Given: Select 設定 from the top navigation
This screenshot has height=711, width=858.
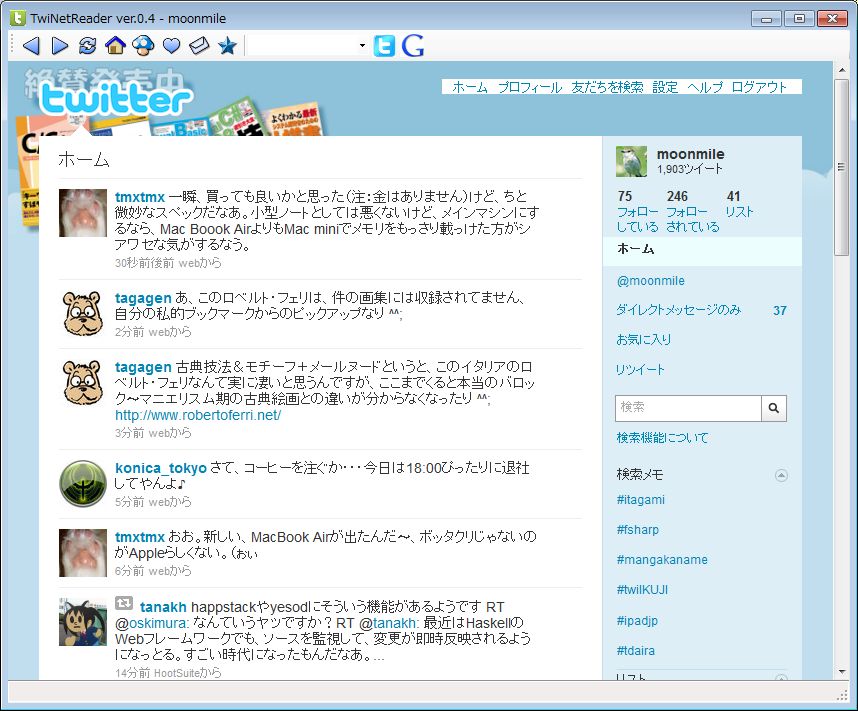Looking at the screenshot, I should [x=665, y=87].
